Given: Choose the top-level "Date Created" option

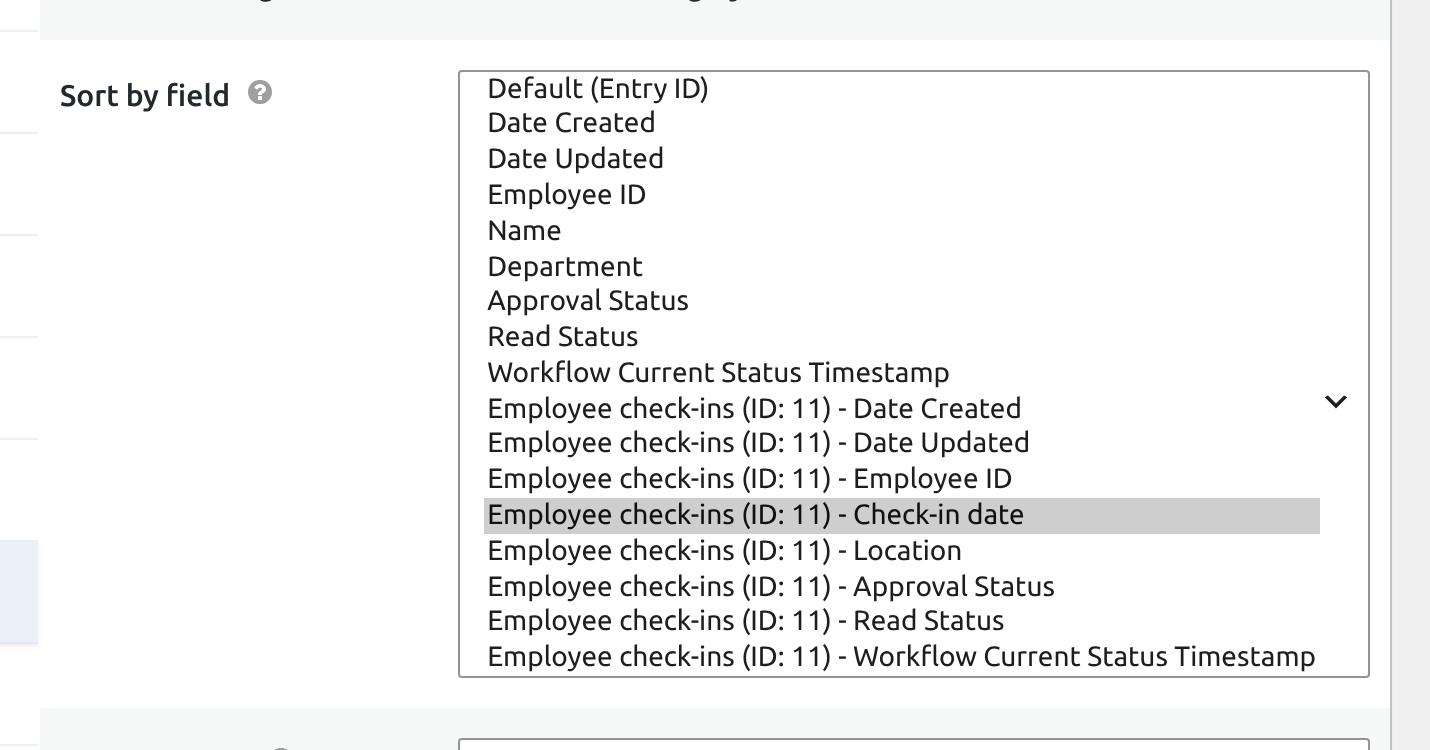Looking at the screenshot, I should [902, 123].
